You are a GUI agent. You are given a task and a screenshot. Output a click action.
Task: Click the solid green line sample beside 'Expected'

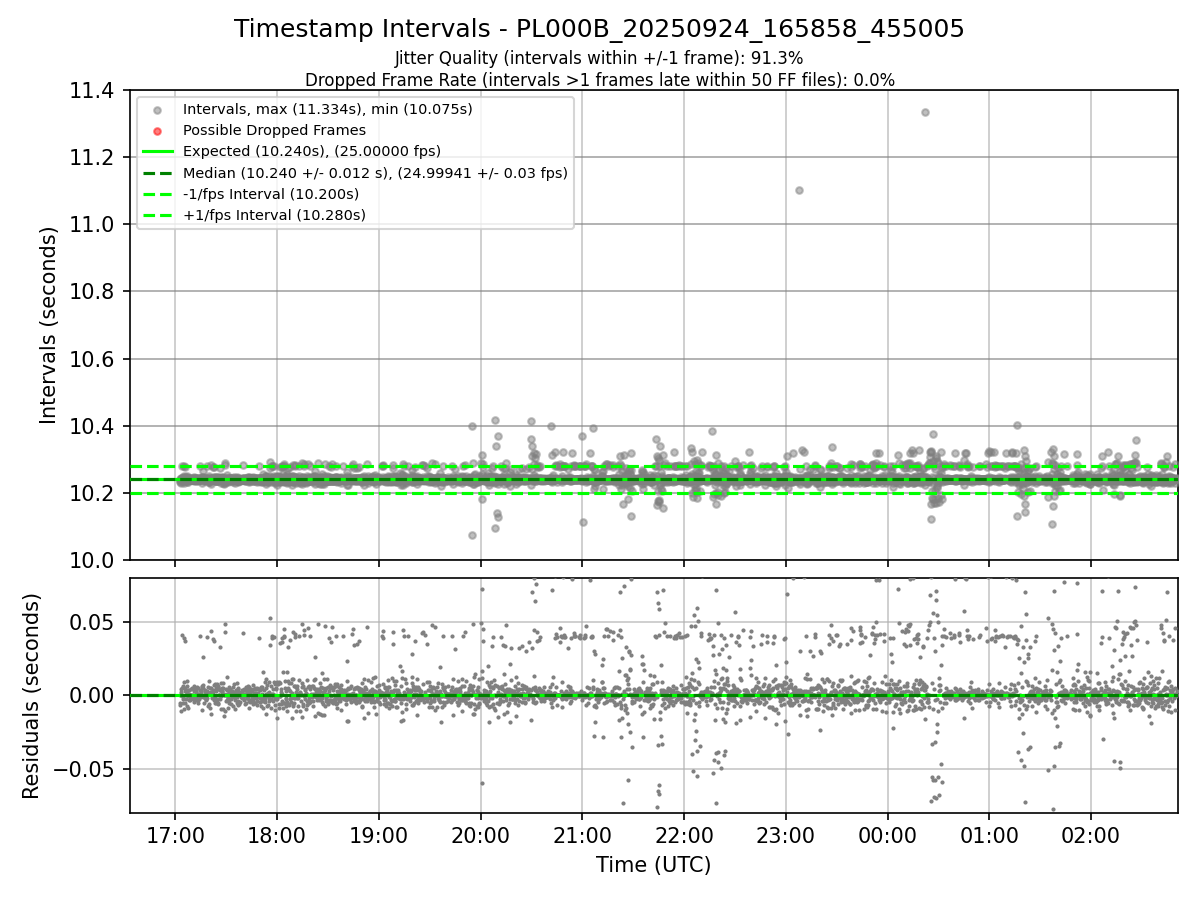[157, 151]
